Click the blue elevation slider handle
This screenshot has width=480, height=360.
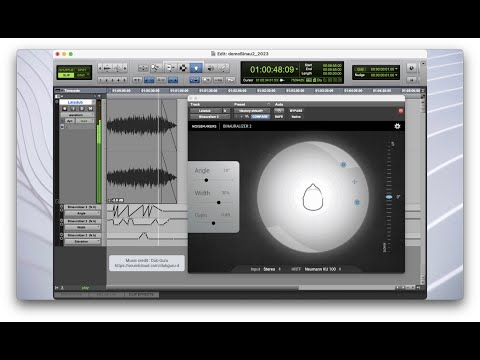(x=389, y=197)
